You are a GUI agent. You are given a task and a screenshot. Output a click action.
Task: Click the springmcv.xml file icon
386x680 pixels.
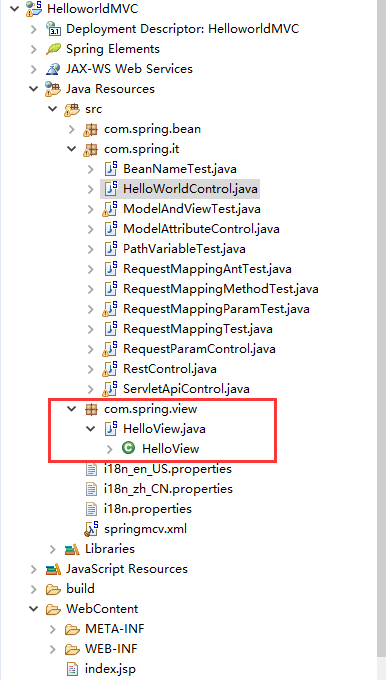coord(92,528)
